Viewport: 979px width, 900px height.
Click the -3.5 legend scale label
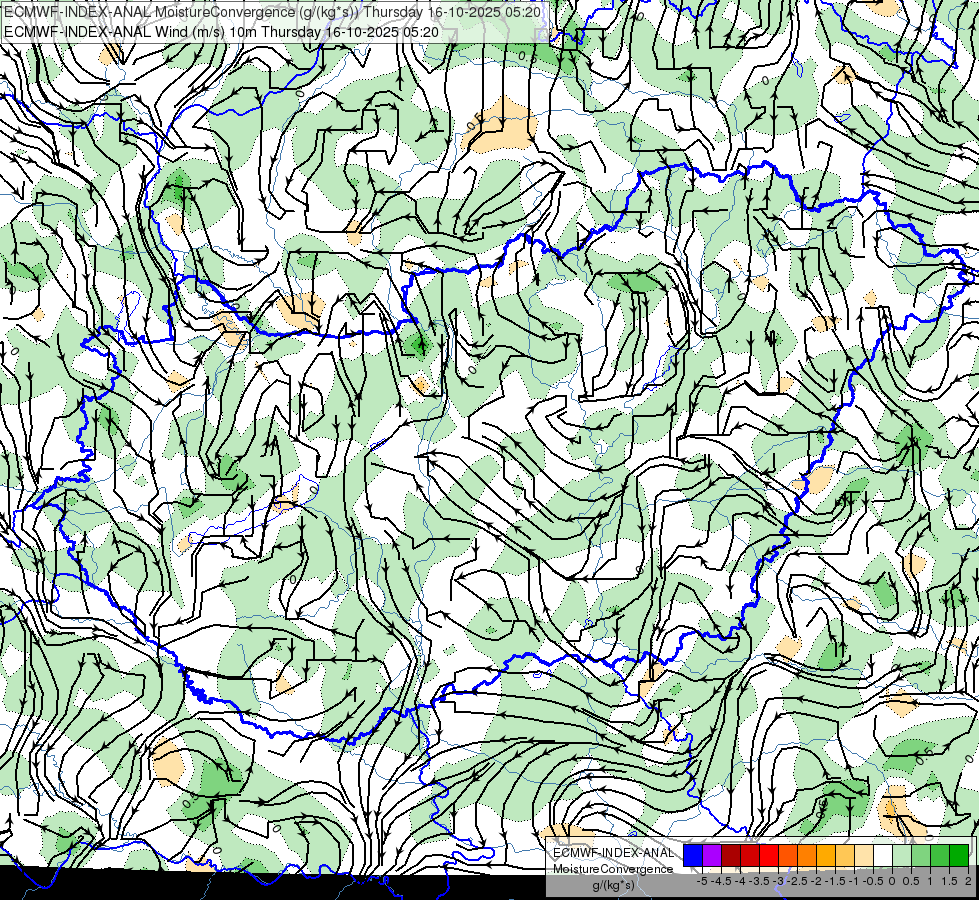759,881
